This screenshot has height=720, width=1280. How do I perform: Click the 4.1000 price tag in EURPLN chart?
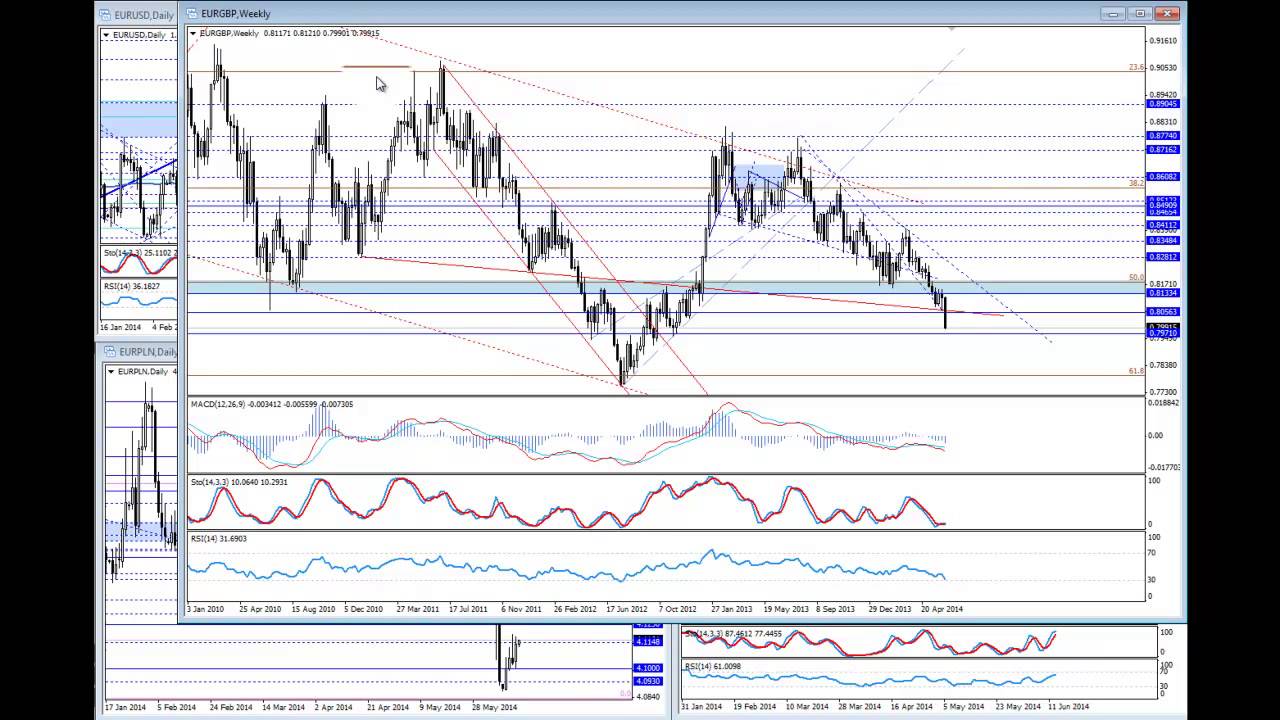click(647, 668)
